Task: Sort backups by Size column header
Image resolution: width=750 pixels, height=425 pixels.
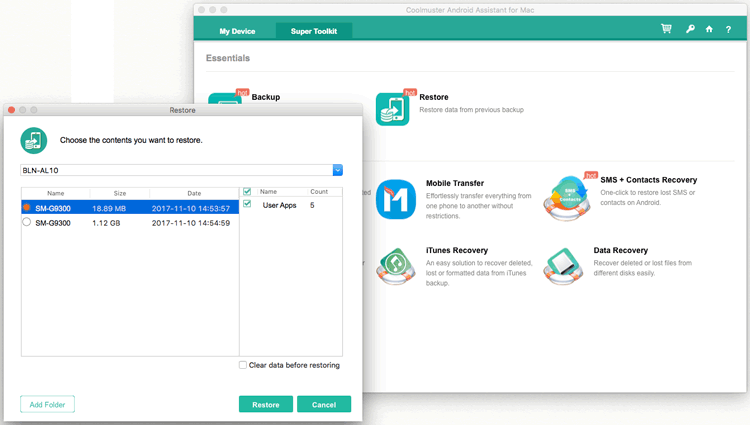Action: point(120,193)
